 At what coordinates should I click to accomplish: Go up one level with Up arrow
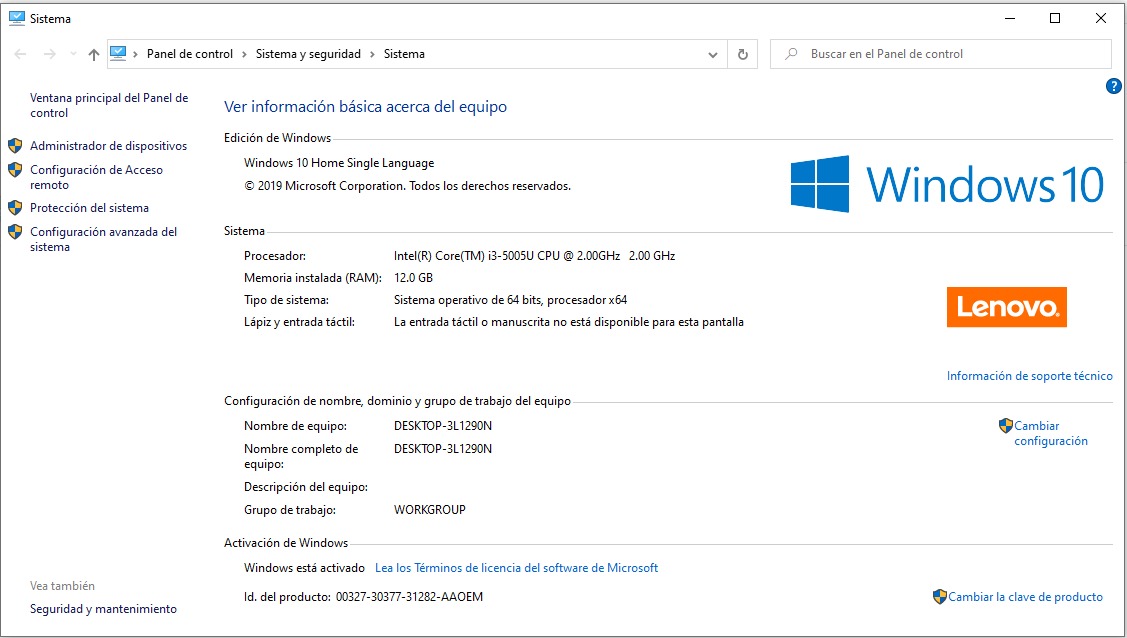(94, 55)
